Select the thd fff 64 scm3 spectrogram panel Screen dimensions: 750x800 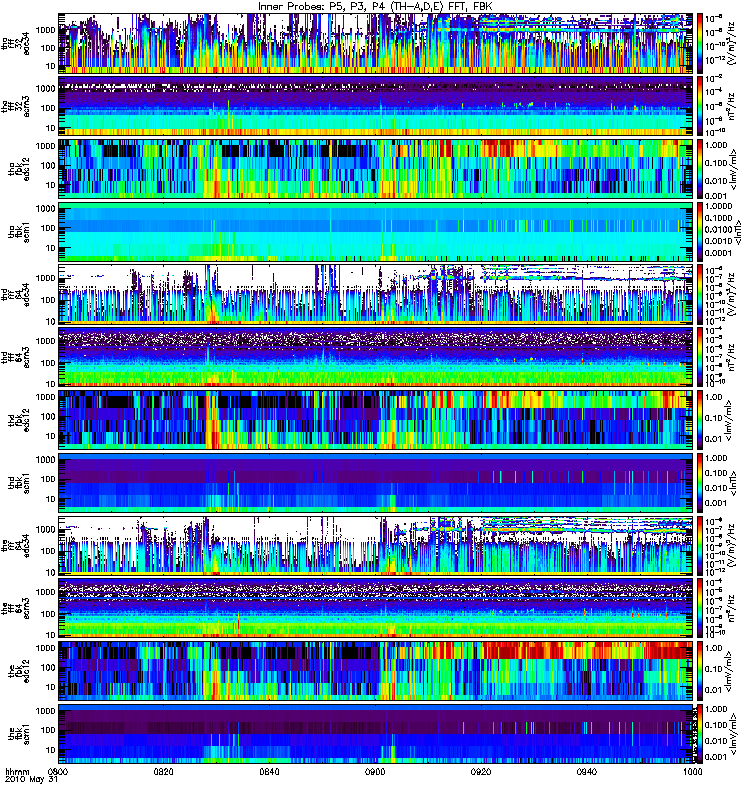[376, 357]
